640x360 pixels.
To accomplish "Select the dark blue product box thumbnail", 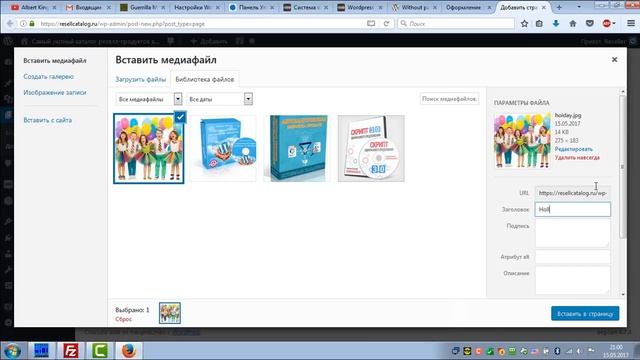I will (x=297, y=149).
